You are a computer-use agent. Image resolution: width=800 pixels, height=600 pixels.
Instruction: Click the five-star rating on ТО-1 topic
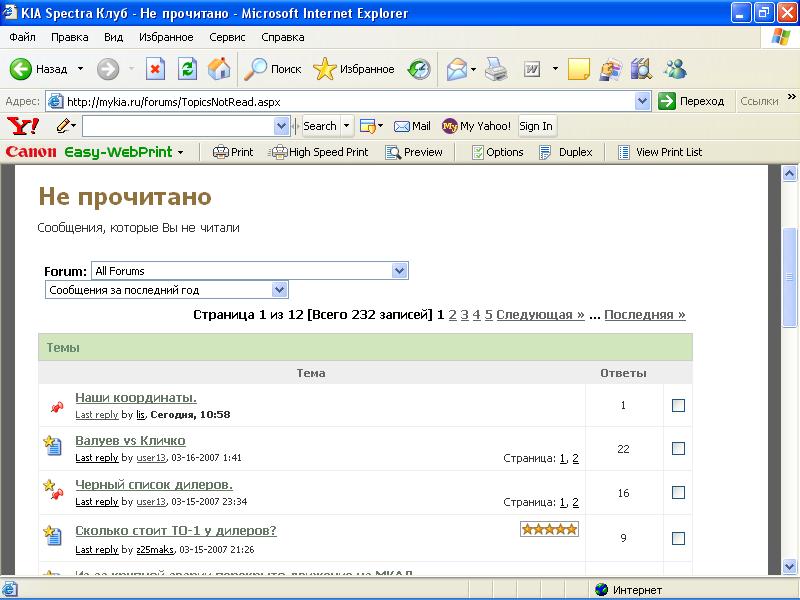tap(549, 529)
